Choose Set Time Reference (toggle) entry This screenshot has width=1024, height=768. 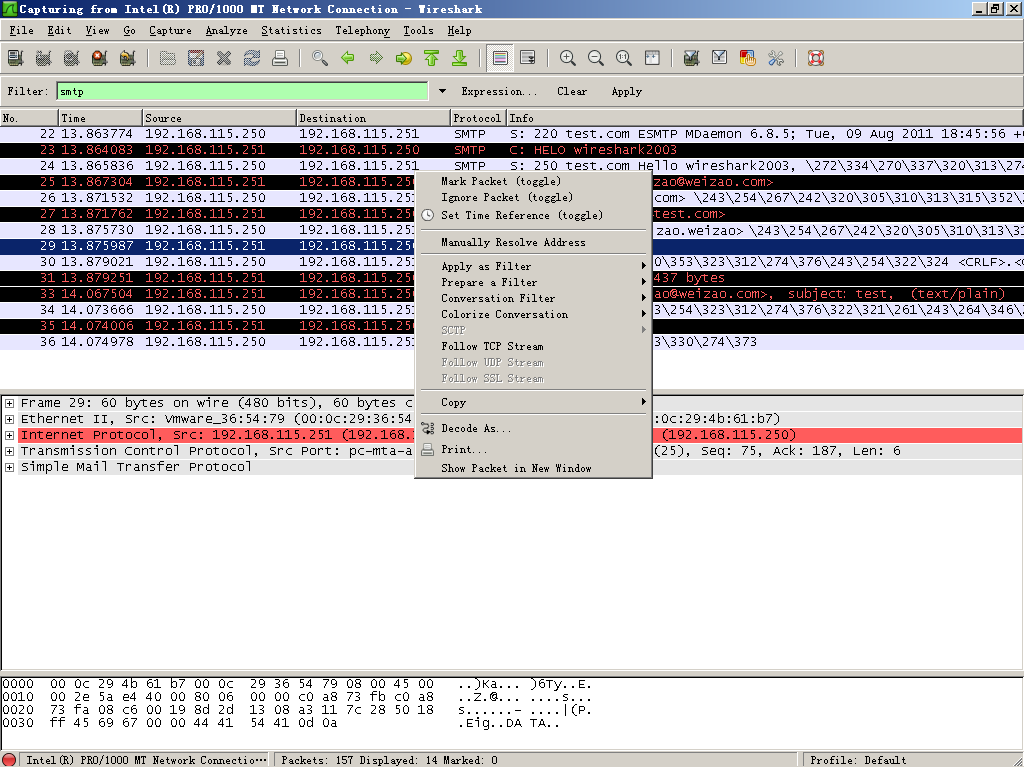(x=522, y=216)
